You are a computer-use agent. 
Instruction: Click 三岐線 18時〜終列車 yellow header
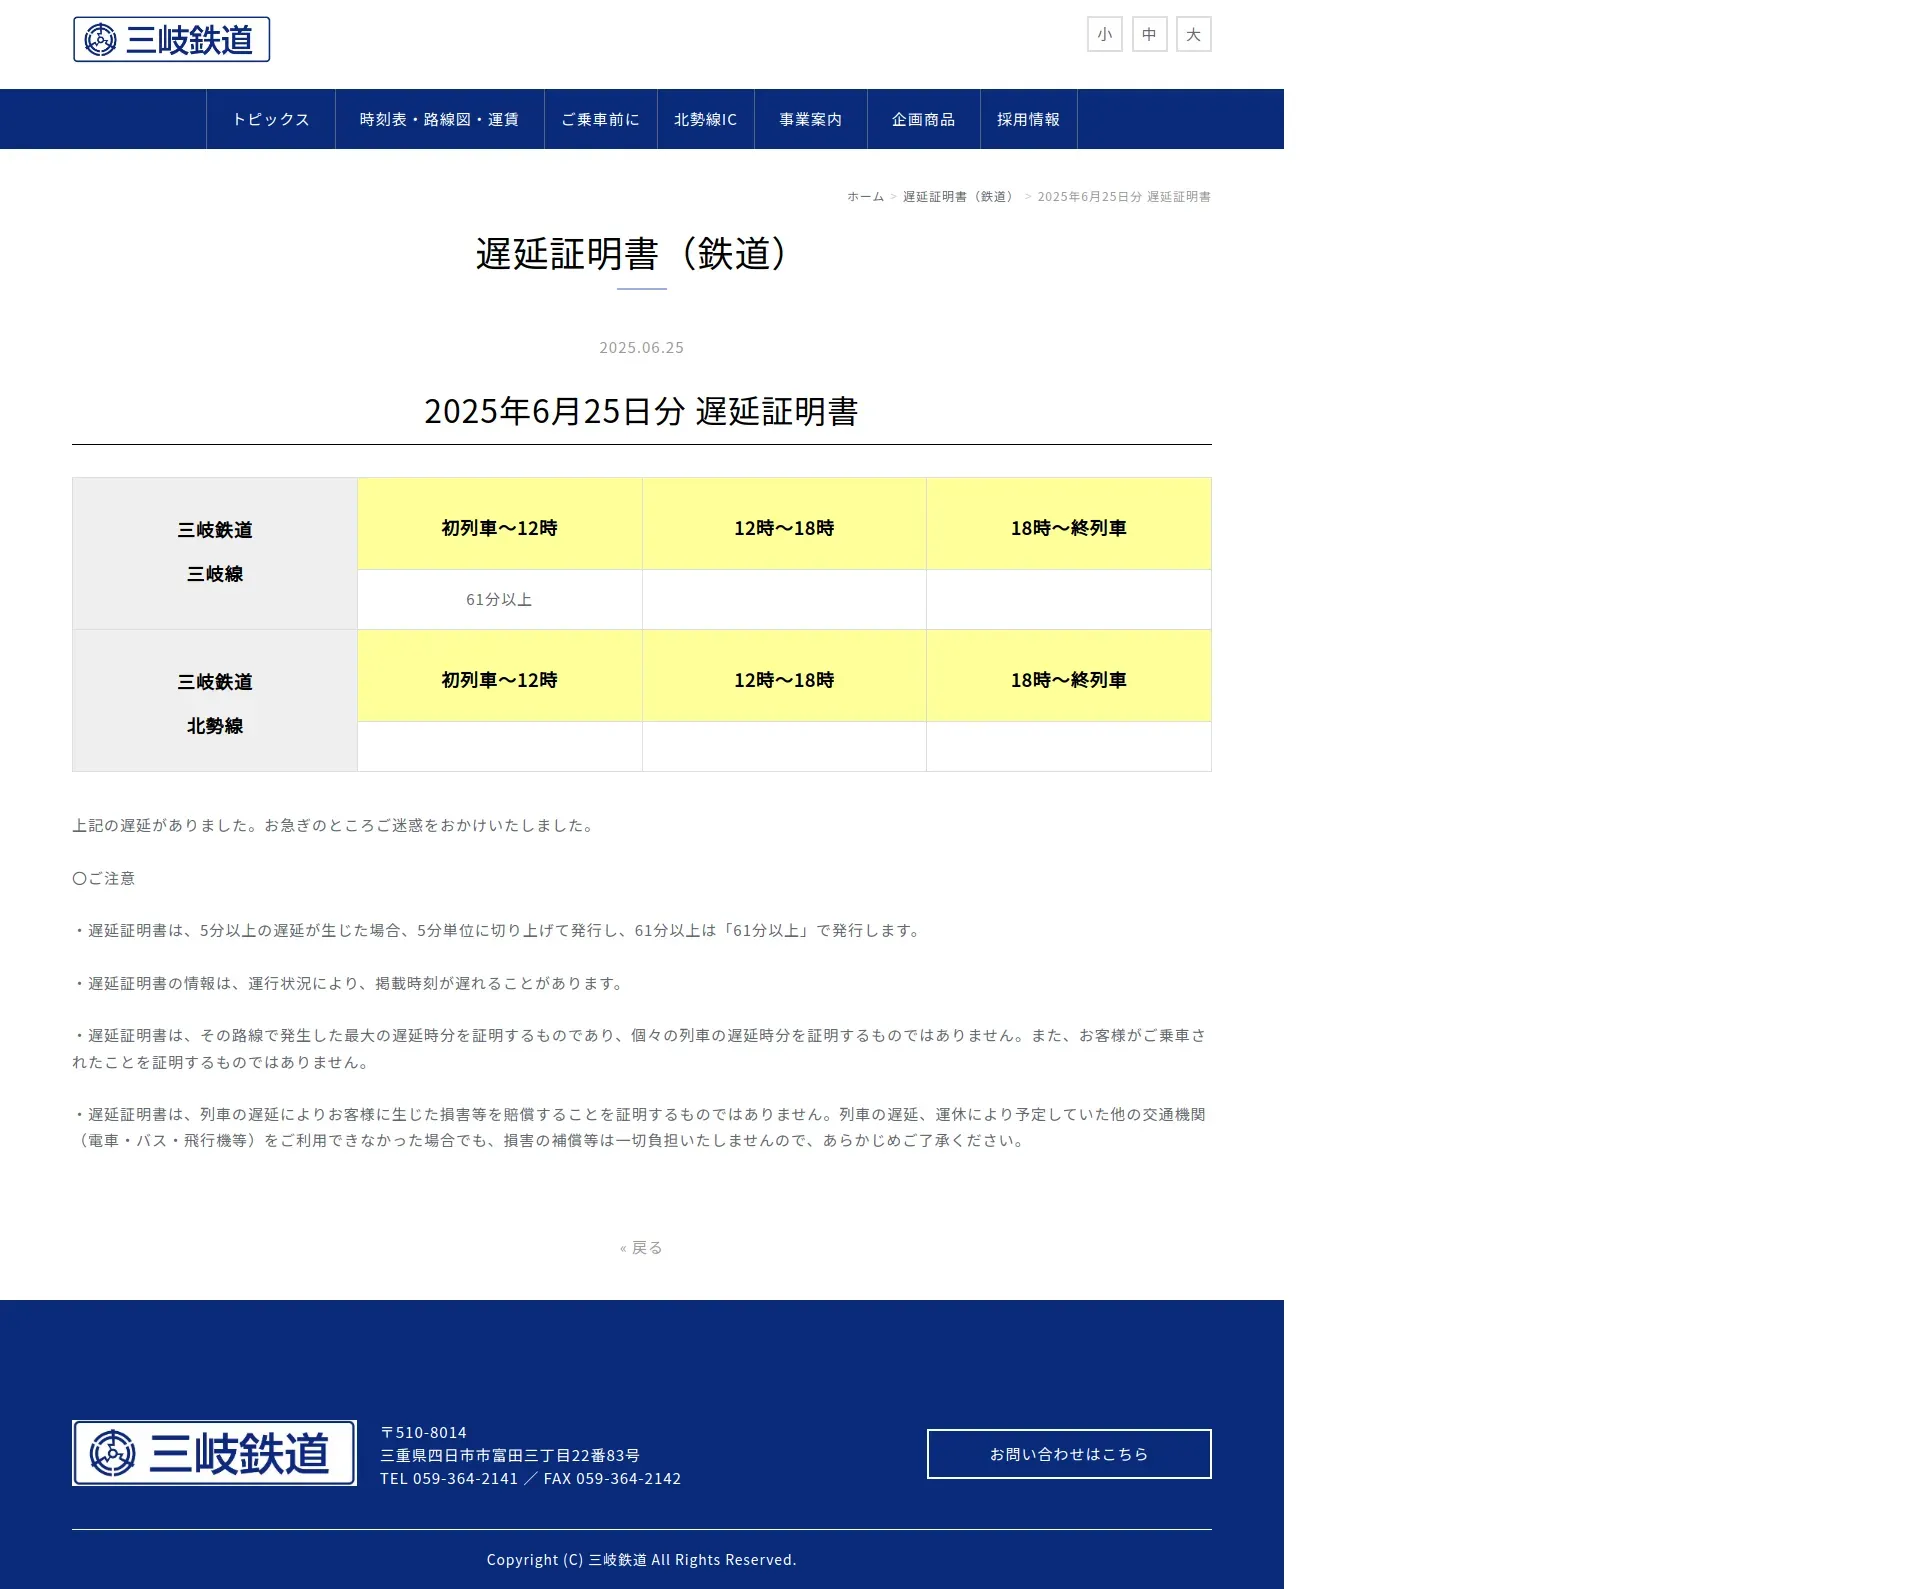coord(1068,528)
